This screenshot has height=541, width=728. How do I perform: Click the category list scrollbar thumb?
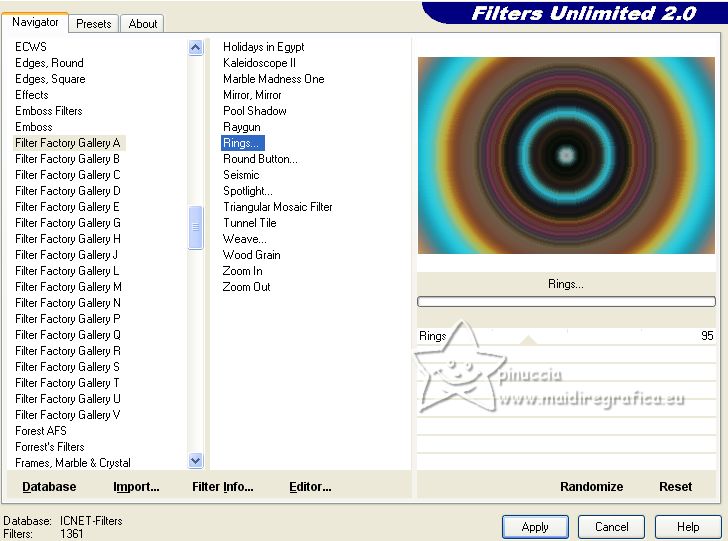[x=195, y=227]
